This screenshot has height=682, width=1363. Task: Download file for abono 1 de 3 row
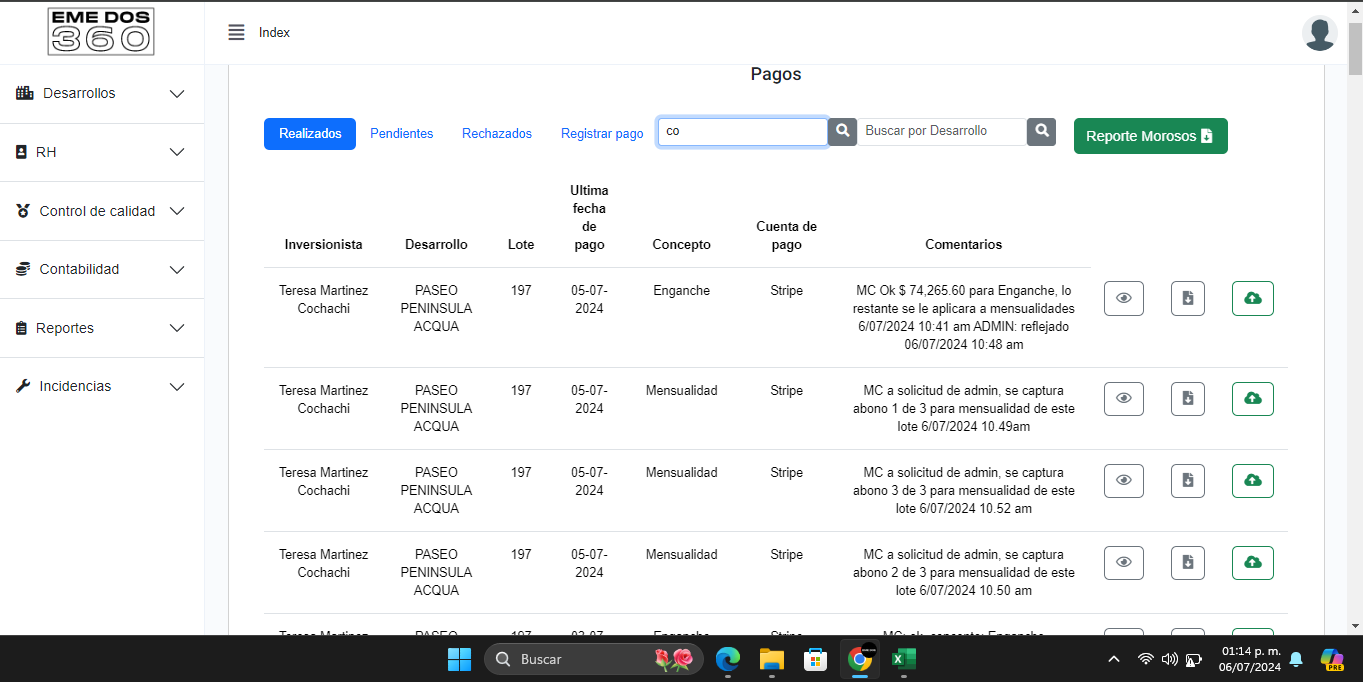click(x=1187, y=398)
